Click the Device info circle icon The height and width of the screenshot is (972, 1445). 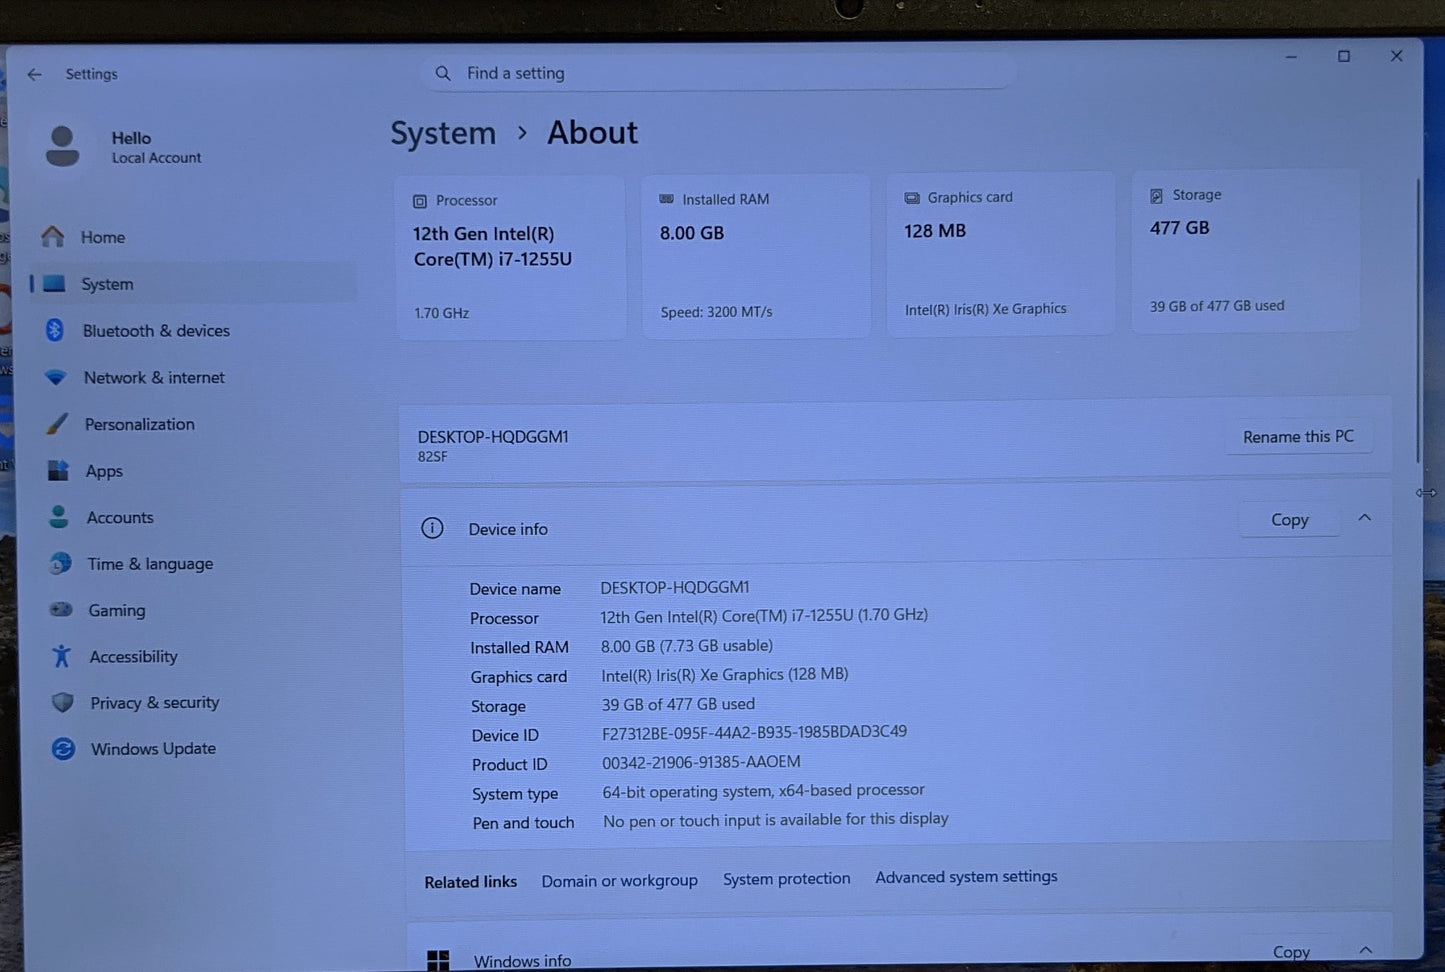click(432, 528)
